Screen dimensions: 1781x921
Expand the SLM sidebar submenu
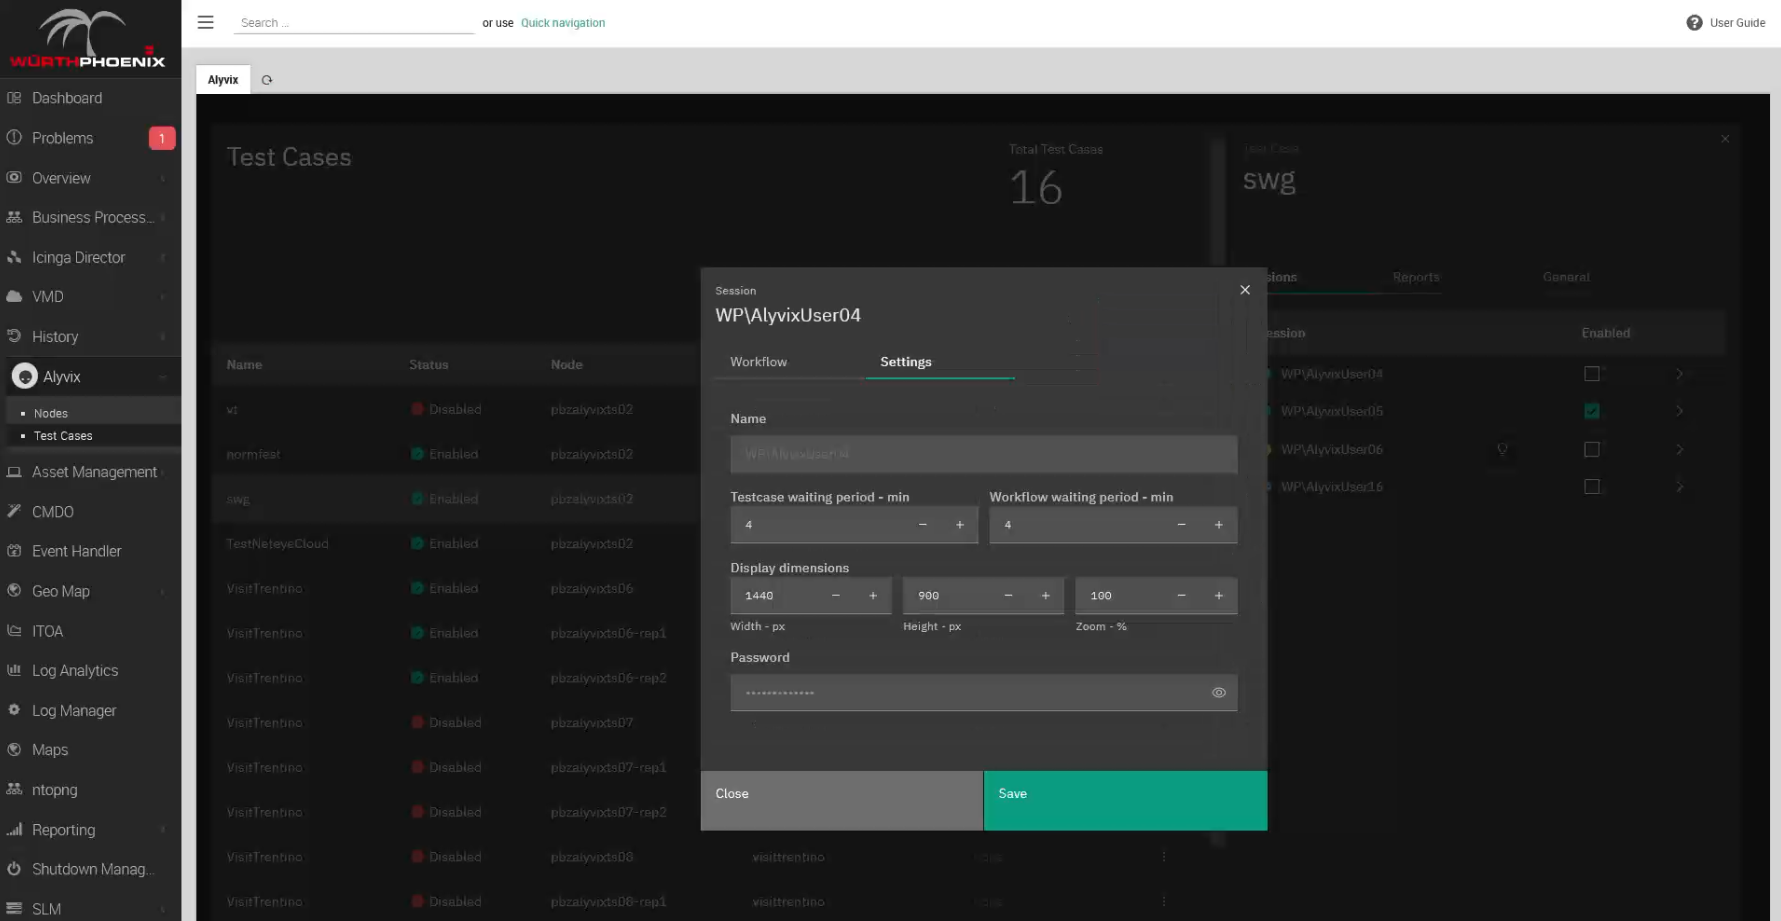tap(162, 909)
